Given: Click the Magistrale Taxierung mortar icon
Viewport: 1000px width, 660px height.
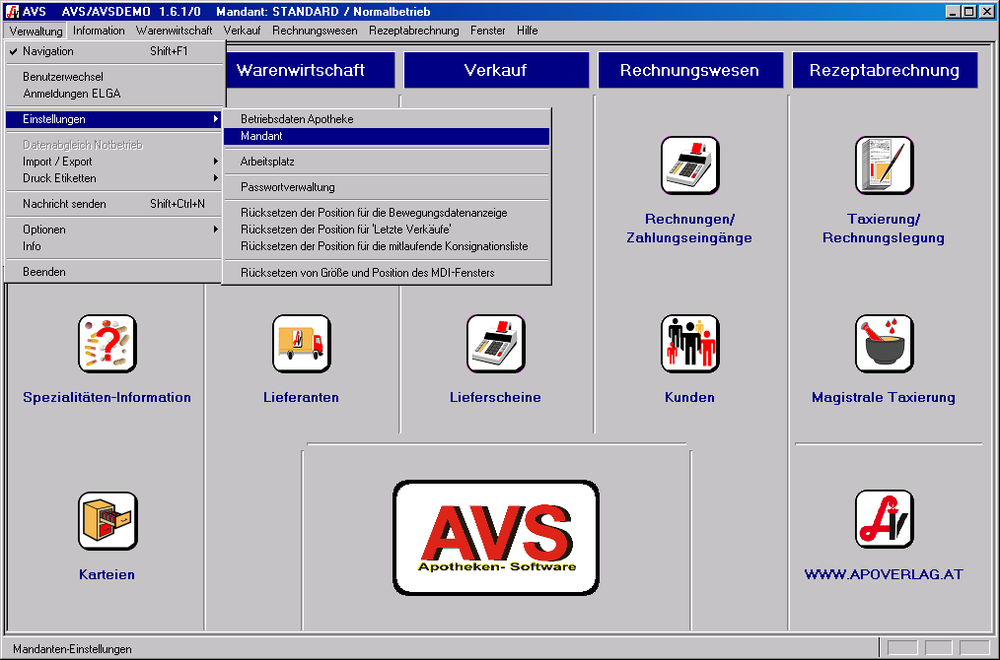Looking at the screenshot, I should pyautogui.click(x=883, y=344).
